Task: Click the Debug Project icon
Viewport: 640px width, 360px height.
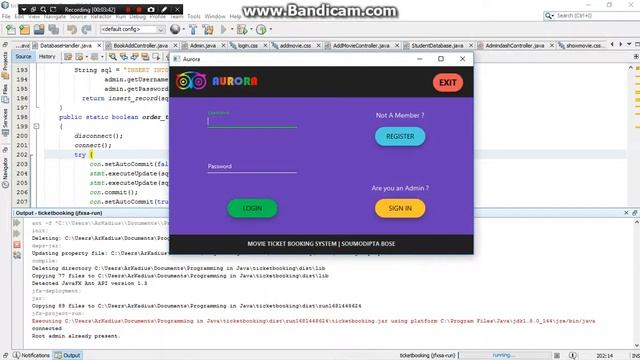Action: [x=242, y=29]
